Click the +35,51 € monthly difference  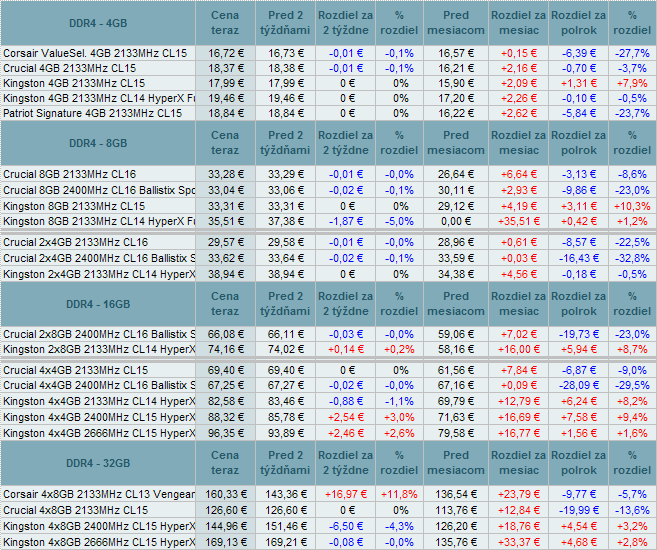coord(519,221)
